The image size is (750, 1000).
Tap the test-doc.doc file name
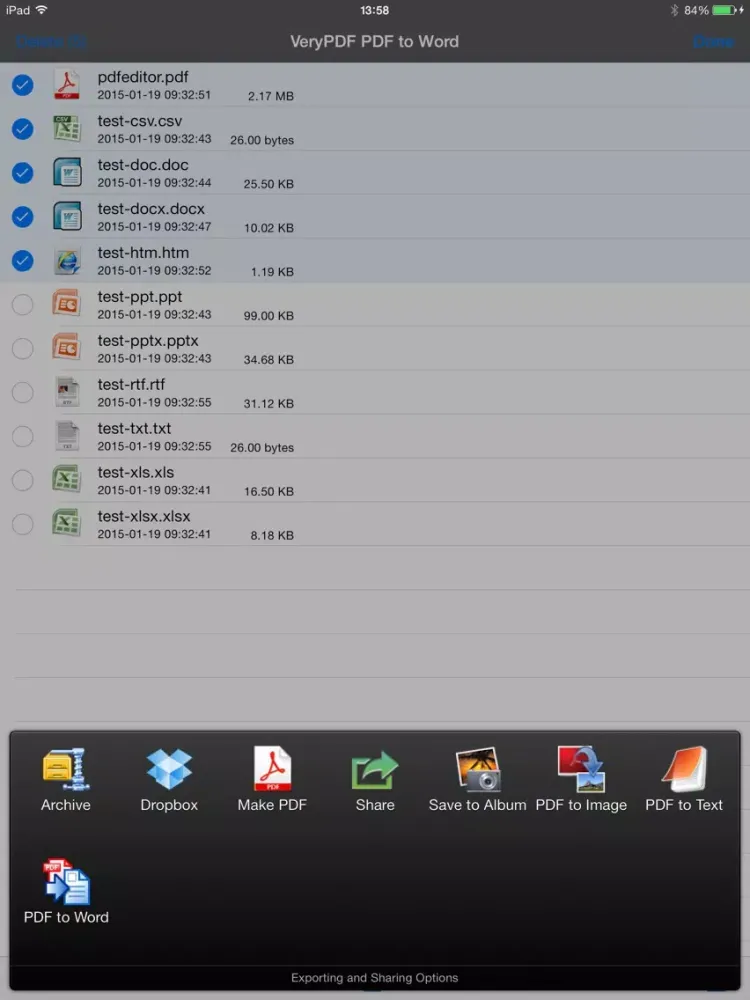click(143, 165)
